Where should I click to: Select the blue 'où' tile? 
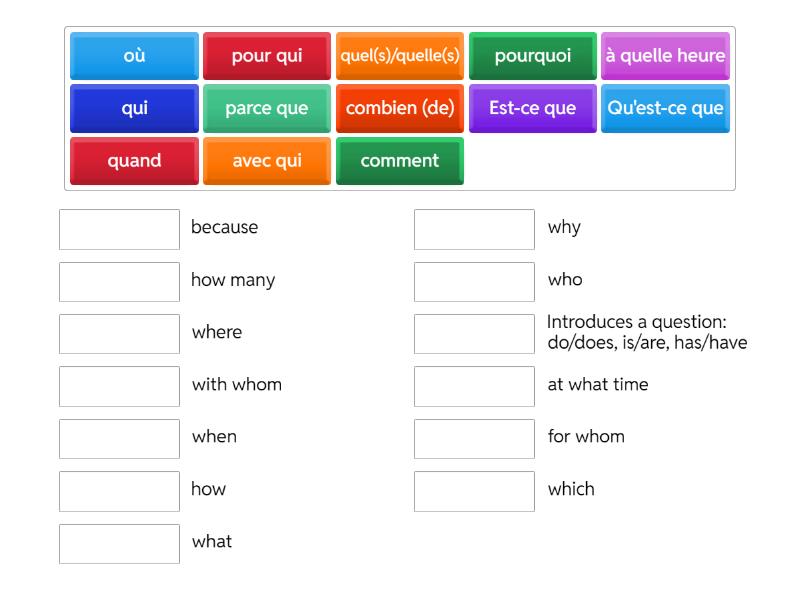coord(134,56)
